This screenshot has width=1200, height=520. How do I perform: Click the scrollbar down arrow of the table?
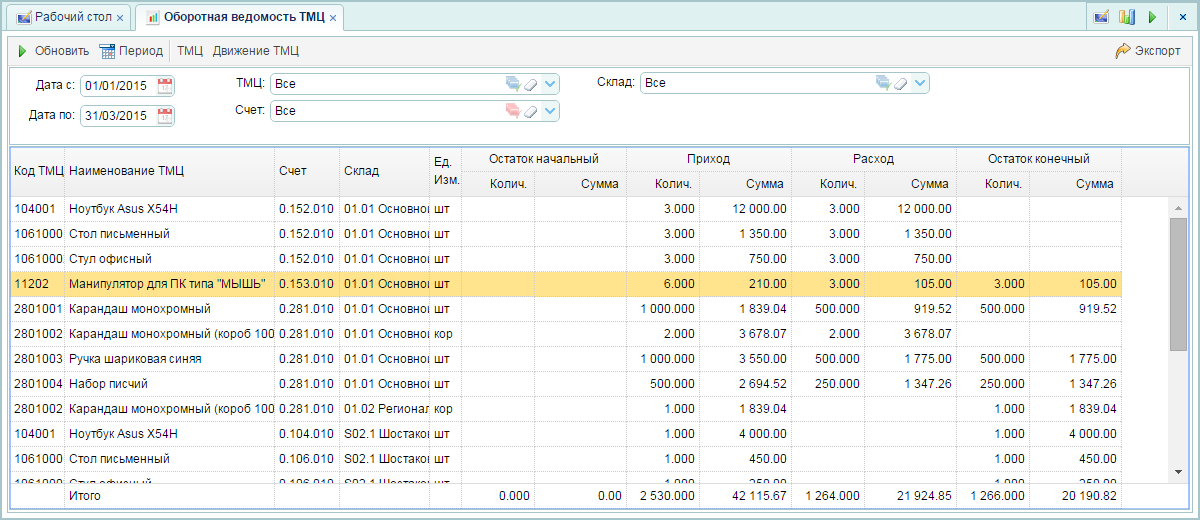tap(1178, 470)
